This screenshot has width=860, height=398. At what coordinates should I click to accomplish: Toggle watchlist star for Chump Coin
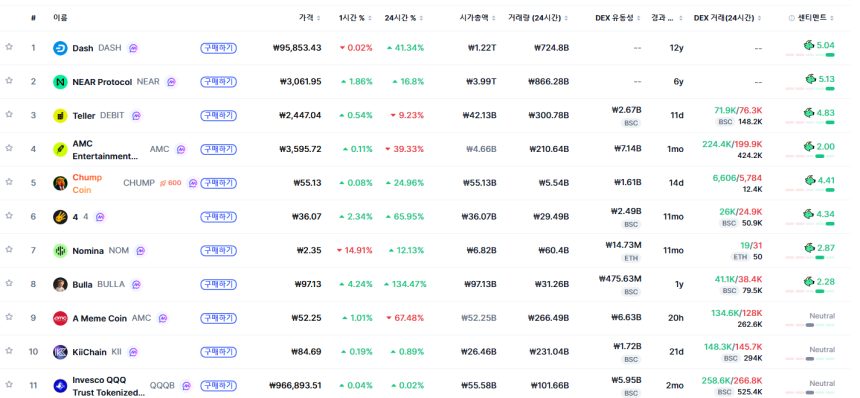click(9, 182)
